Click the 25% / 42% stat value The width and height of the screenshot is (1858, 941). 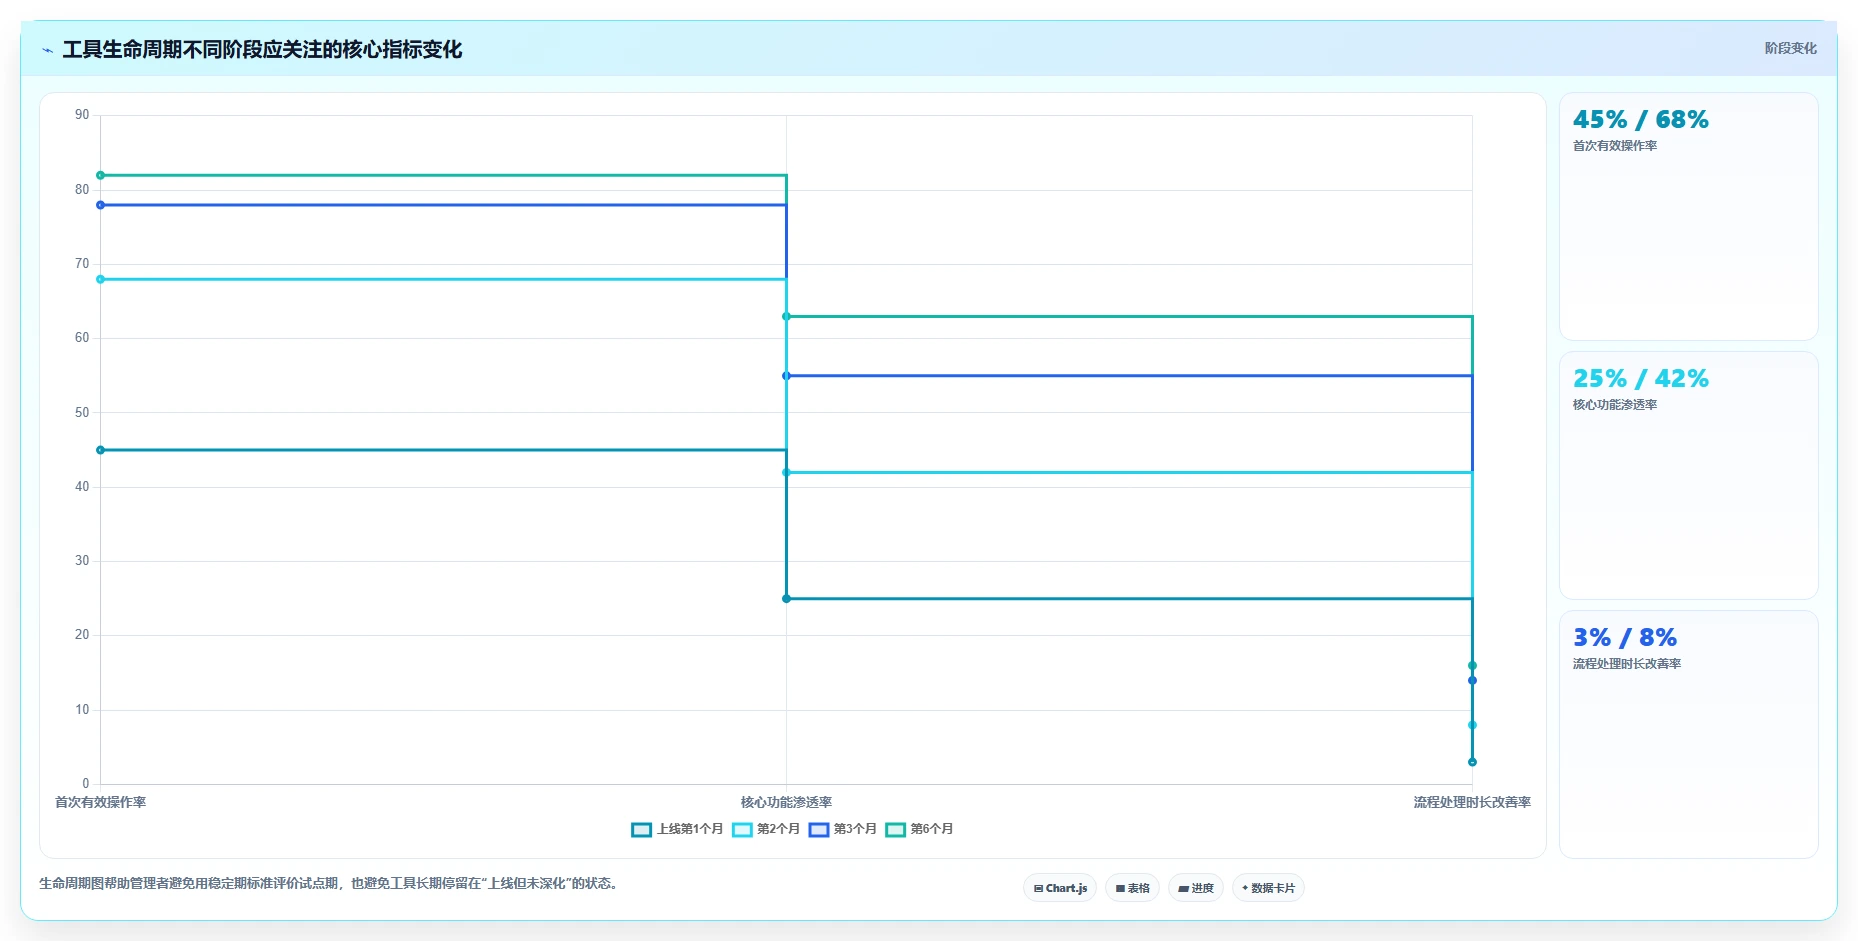[1640, 379]
